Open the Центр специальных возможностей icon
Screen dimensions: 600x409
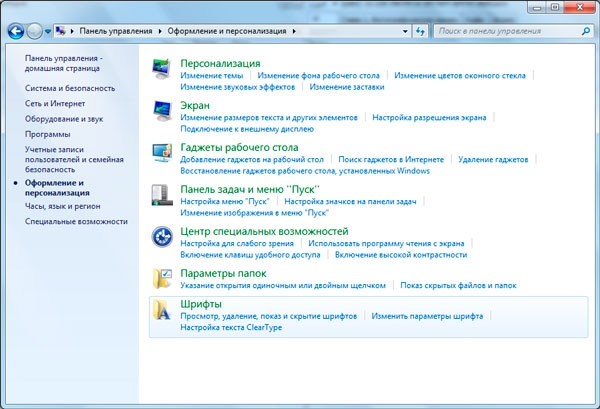click(x=161, y=236)
